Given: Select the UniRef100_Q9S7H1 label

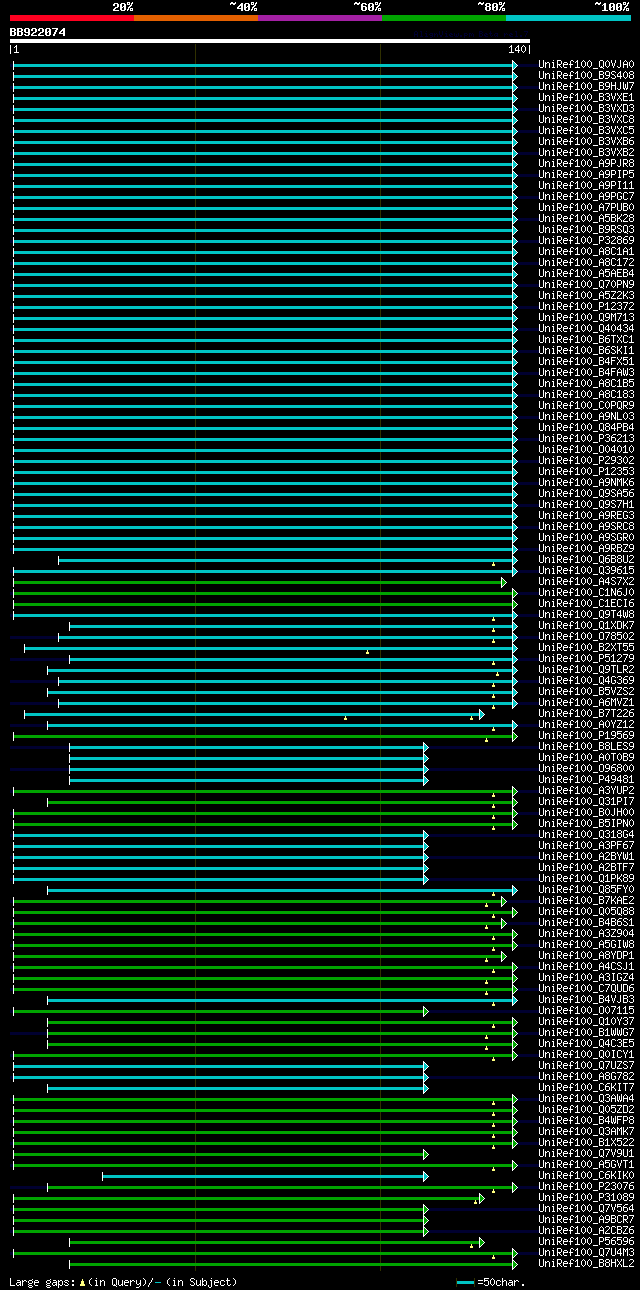Looking at the screenshot, I should tap(586, 504).
